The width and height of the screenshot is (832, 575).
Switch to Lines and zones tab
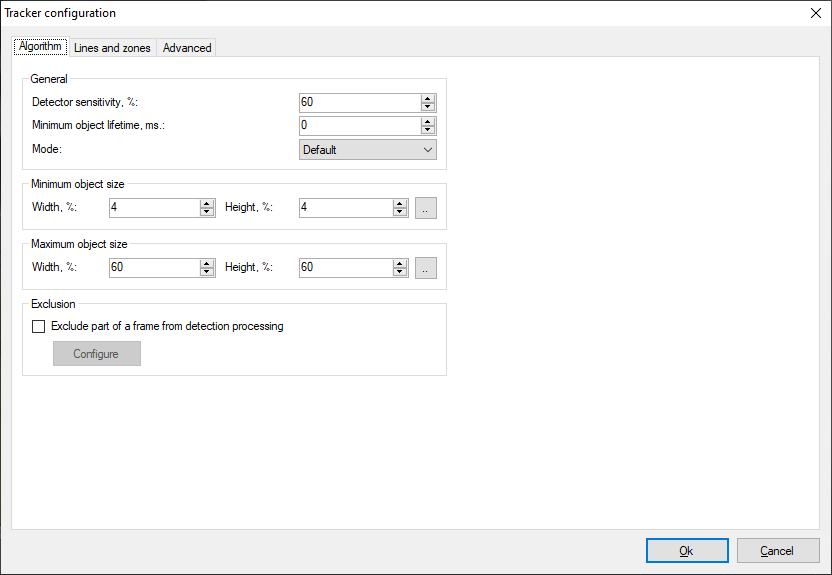point(112,48)
